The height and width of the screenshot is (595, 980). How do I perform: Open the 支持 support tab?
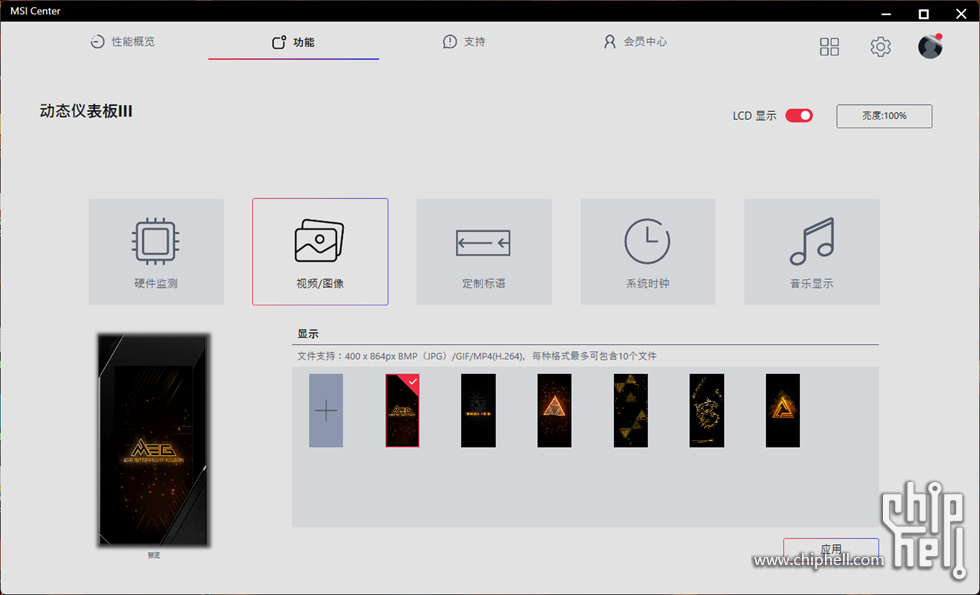[464, 42]
